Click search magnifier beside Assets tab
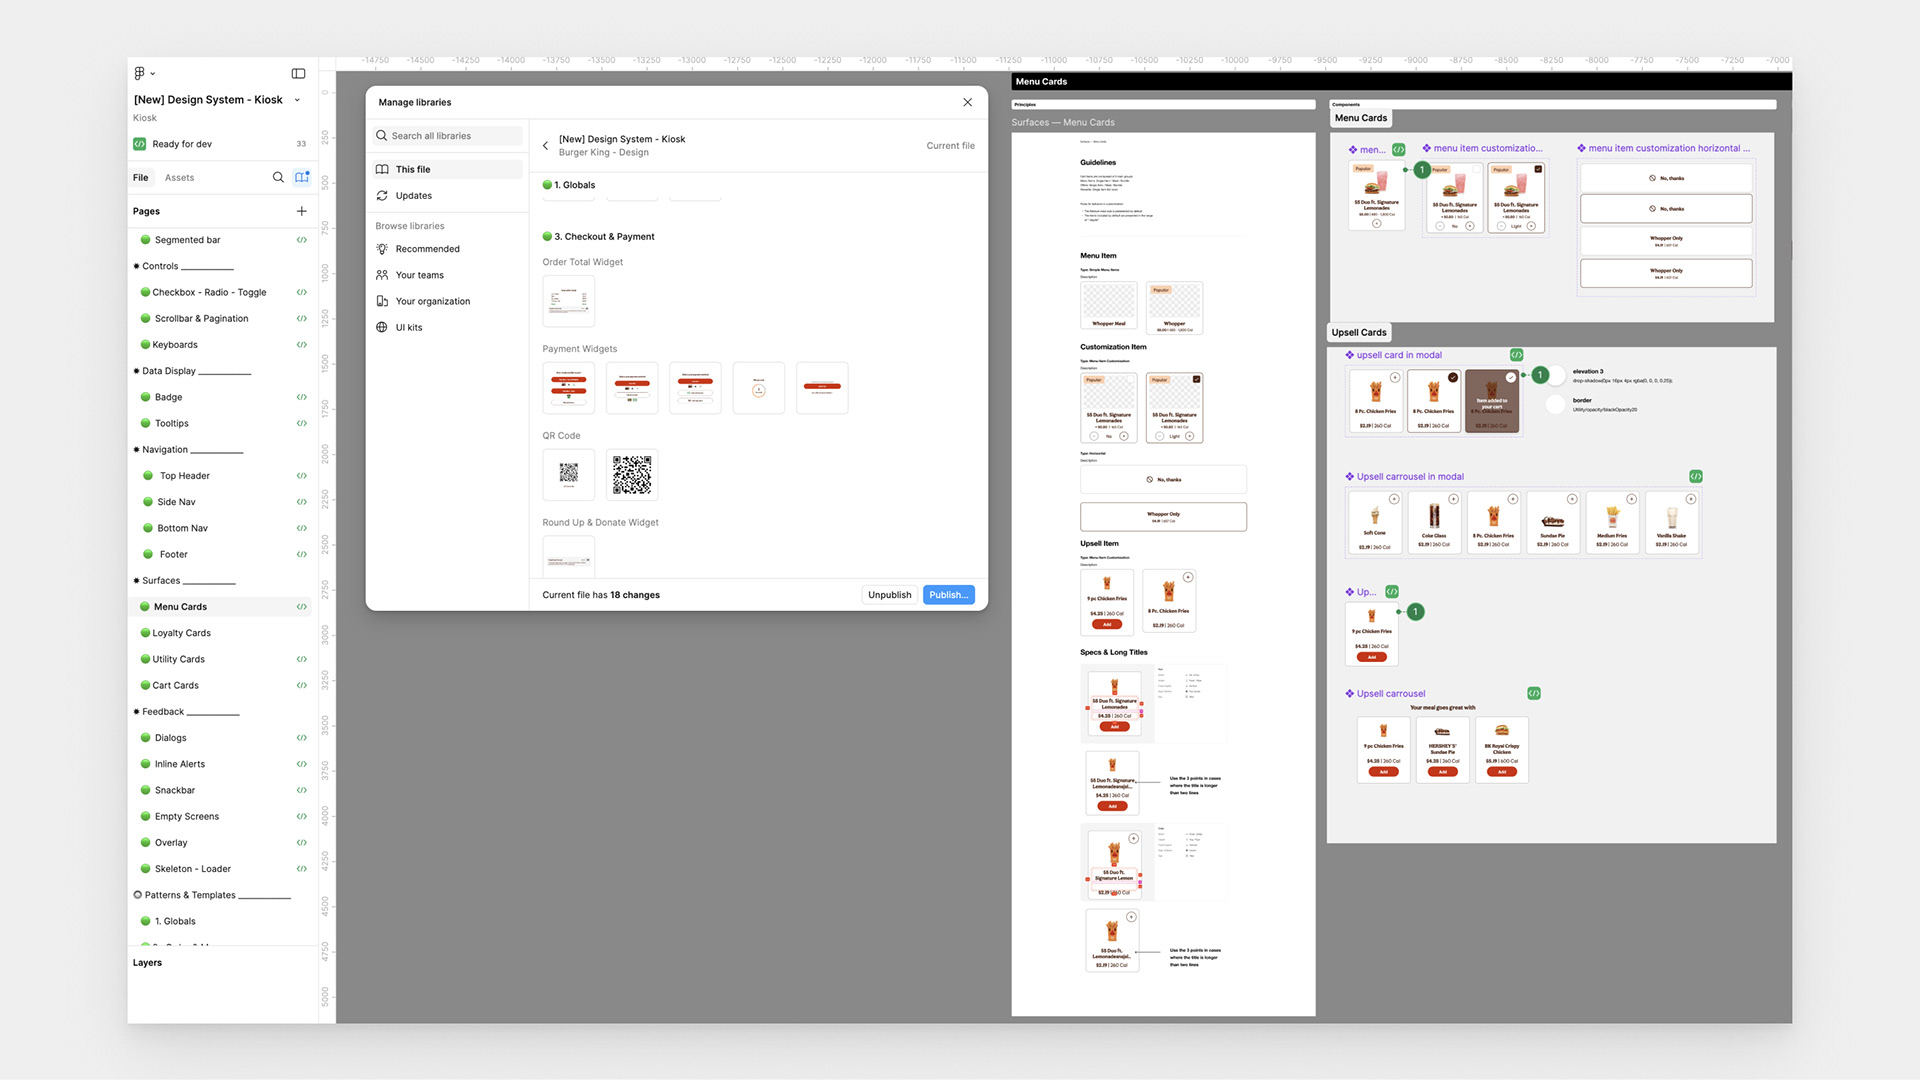 [278, 177]
